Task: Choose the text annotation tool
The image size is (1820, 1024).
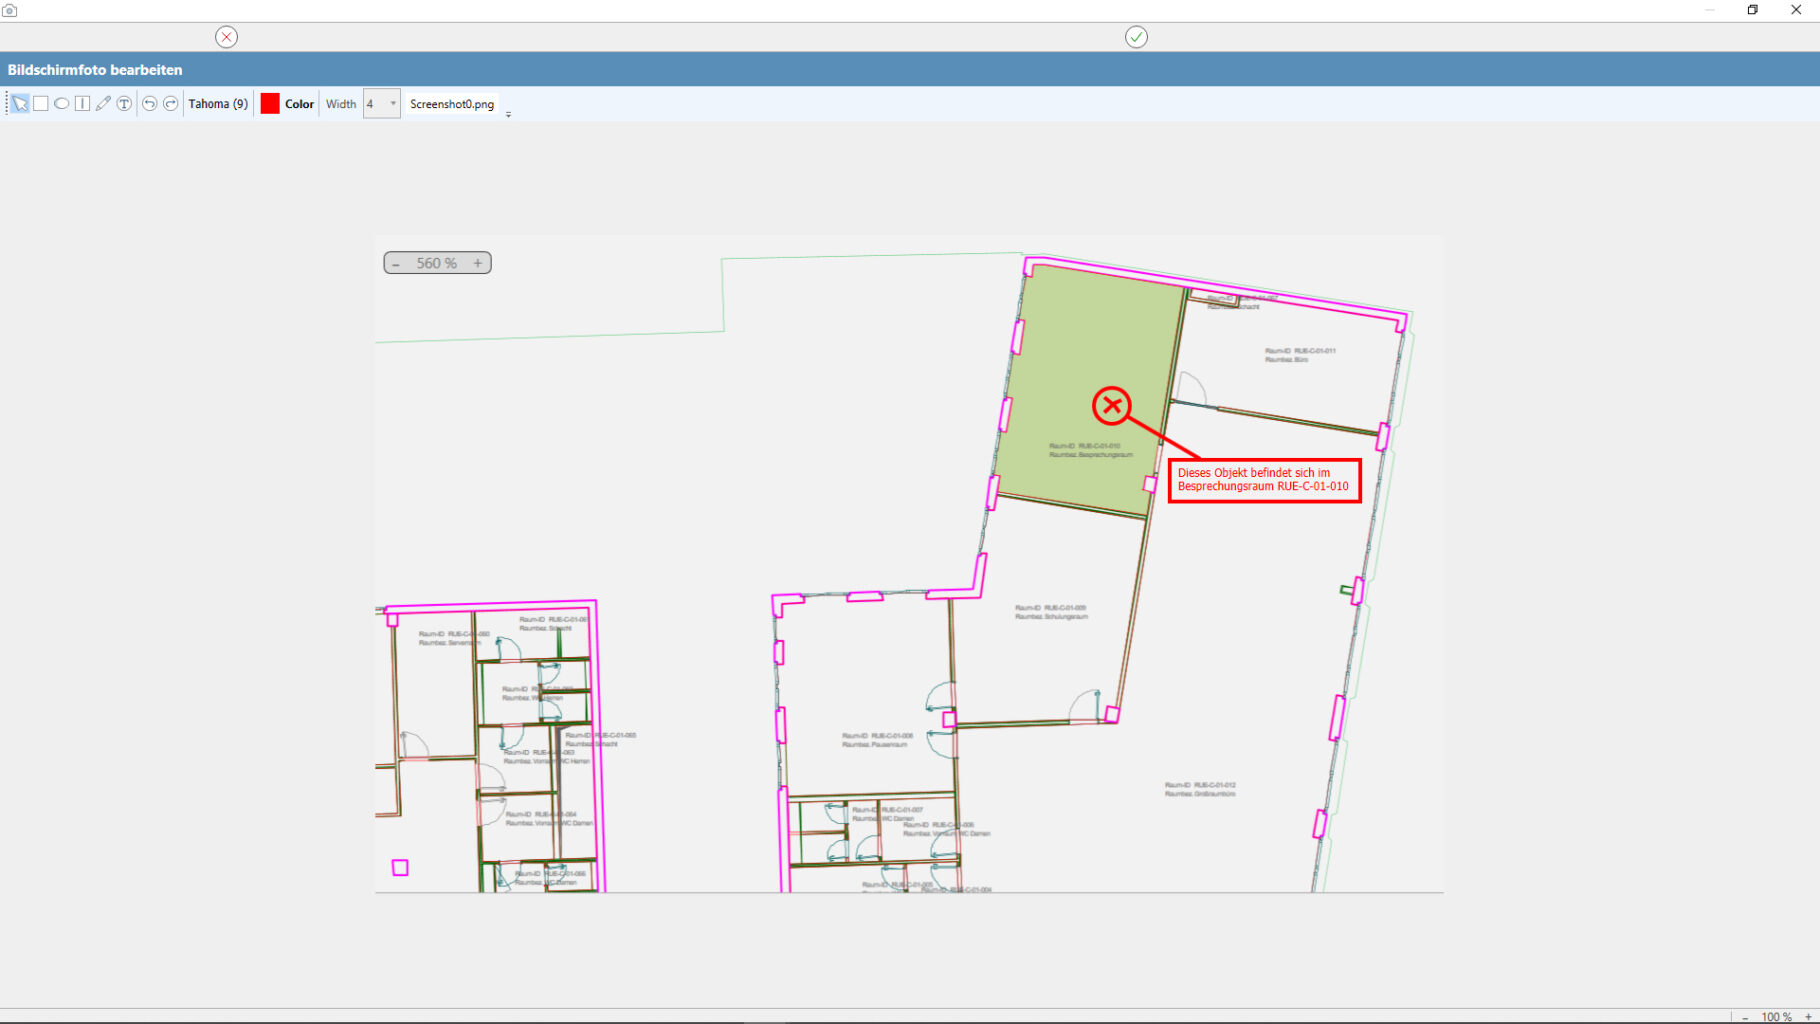Action: coord(124,104)
